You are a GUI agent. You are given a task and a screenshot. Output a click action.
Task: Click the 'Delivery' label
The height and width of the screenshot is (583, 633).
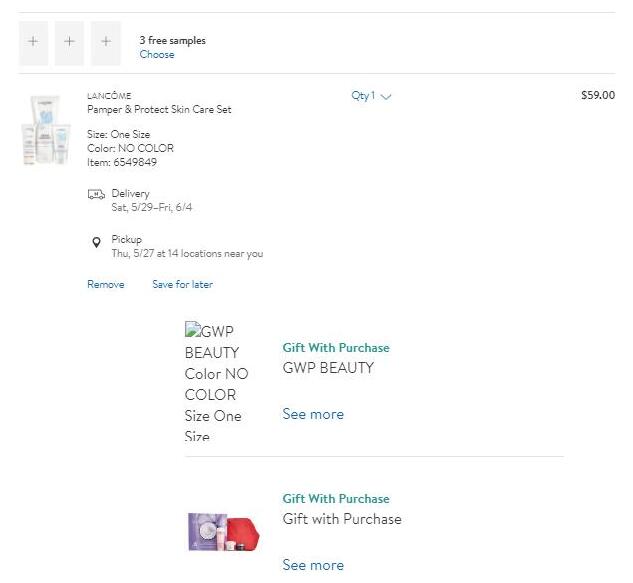(x=130, y=193)
